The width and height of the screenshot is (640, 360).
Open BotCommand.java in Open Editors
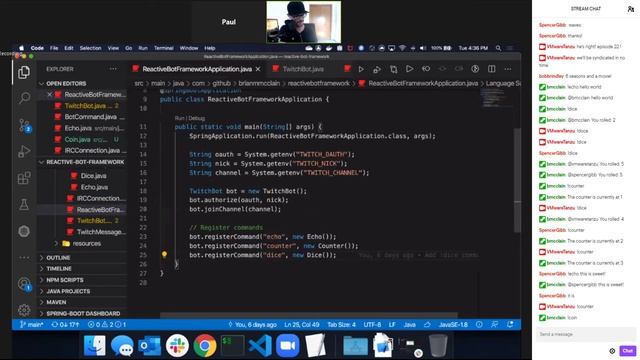(x=91, y=117)
